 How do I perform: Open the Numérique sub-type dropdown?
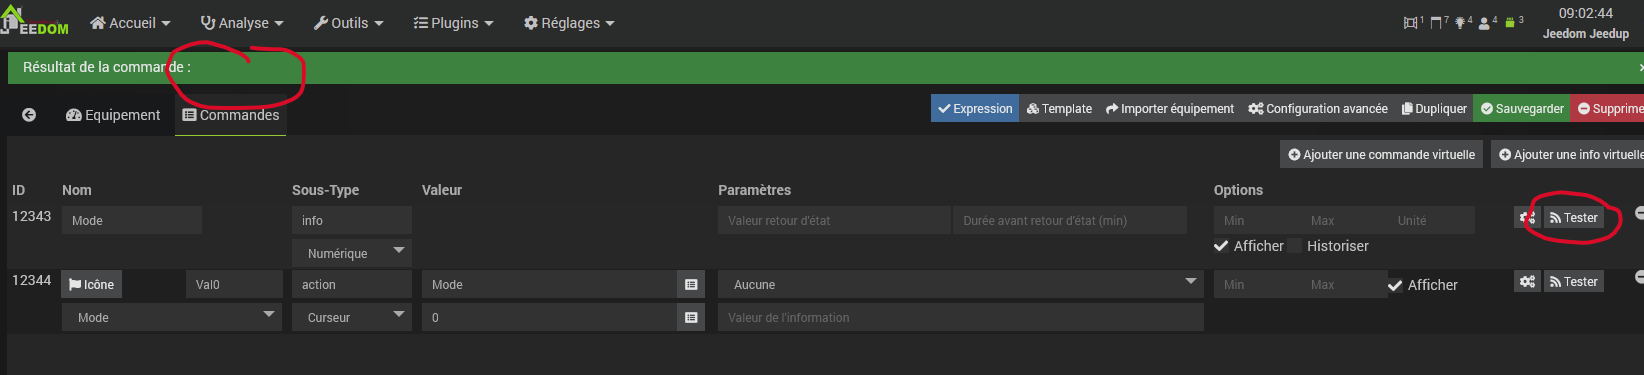pos(352,253)
